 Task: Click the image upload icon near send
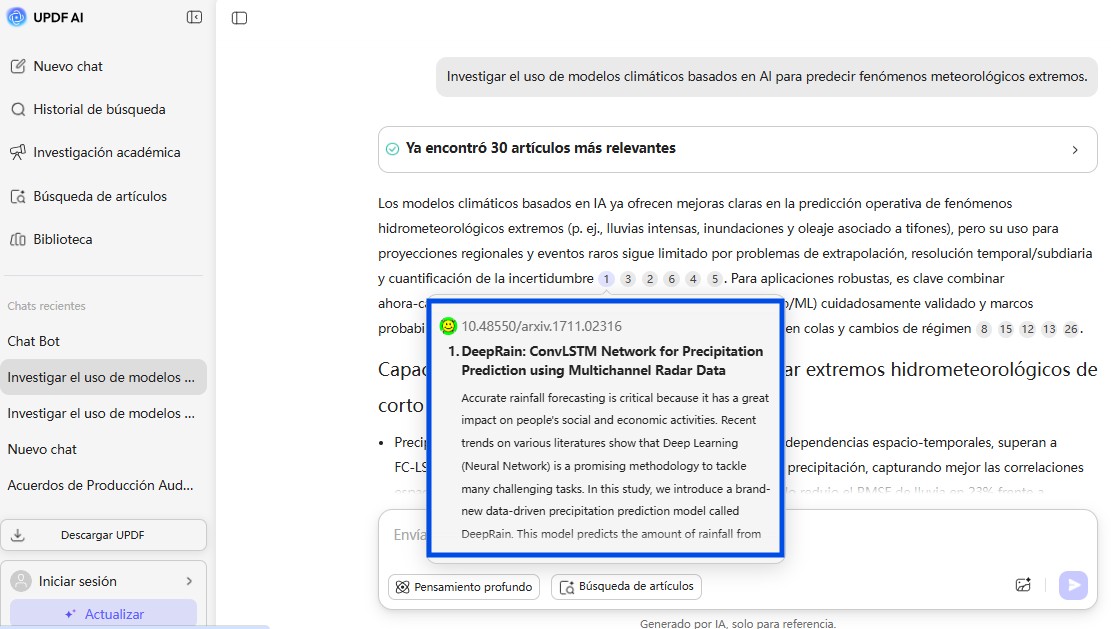1023,585
